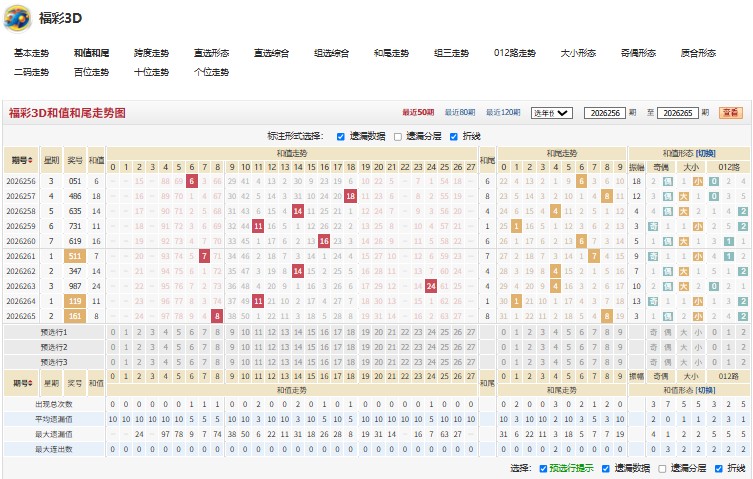Click period number 2026262
This screenshot has height=479, width=753.
[21, 271]
